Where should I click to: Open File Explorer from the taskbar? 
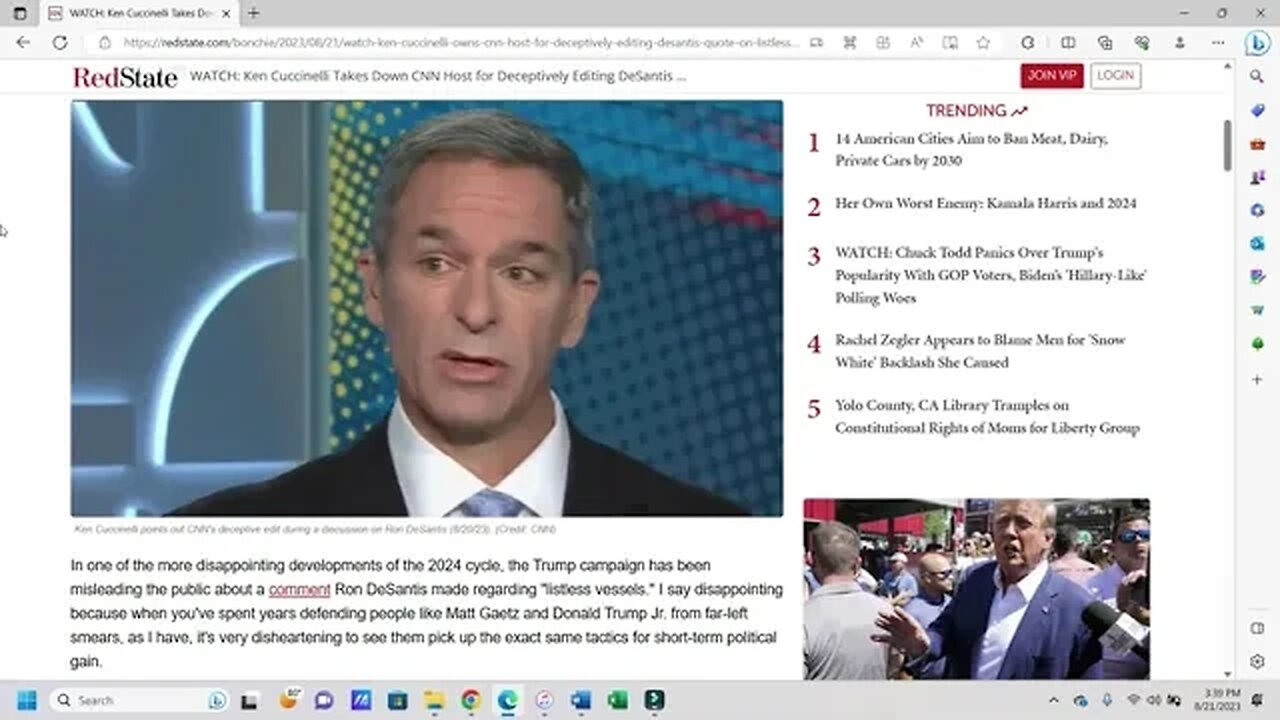pyautogui.click(x=433, y=700)
